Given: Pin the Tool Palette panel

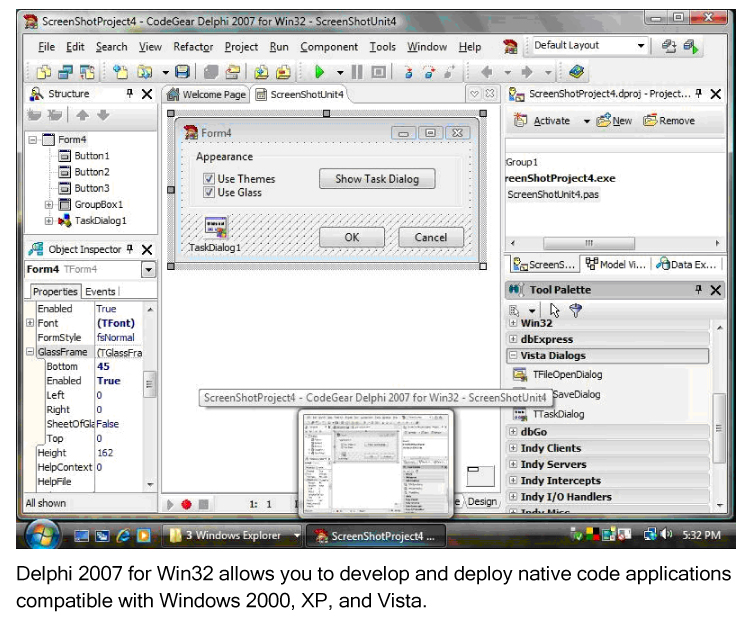Looking at the screenshot, I should (x=698, y=290).
